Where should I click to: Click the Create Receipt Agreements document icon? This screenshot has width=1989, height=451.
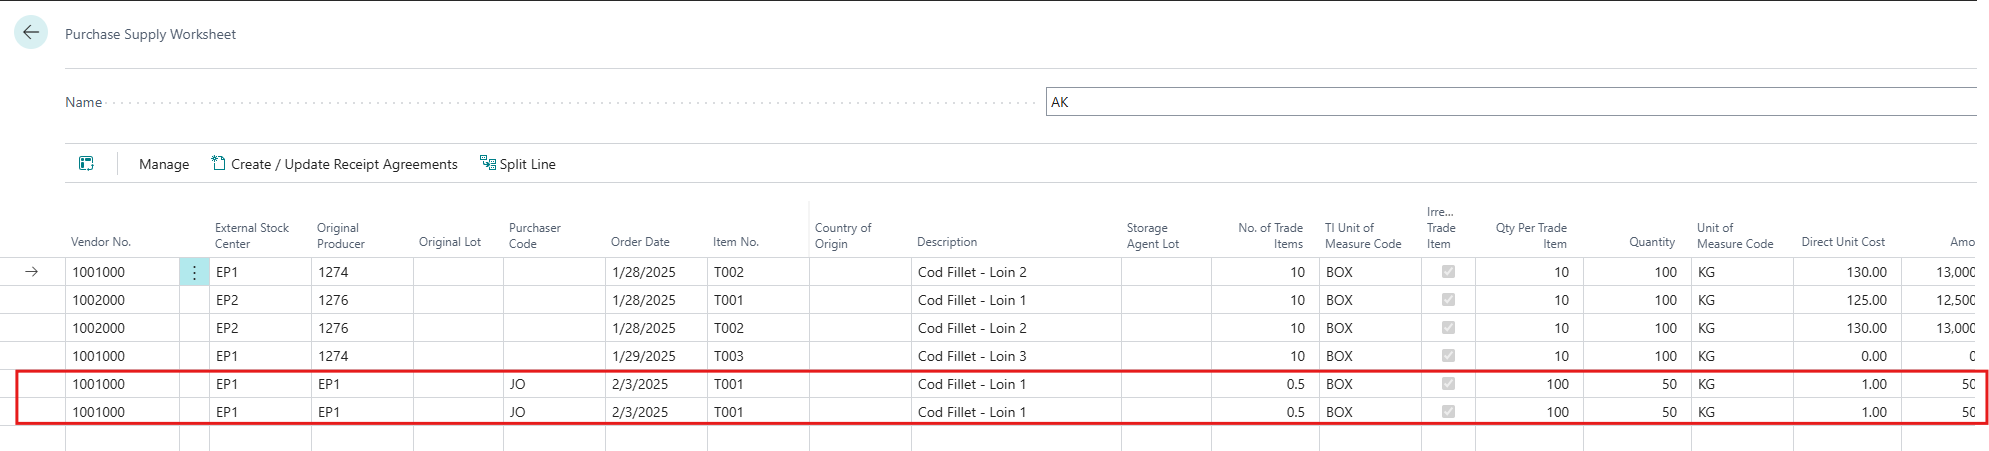[218, 163]
